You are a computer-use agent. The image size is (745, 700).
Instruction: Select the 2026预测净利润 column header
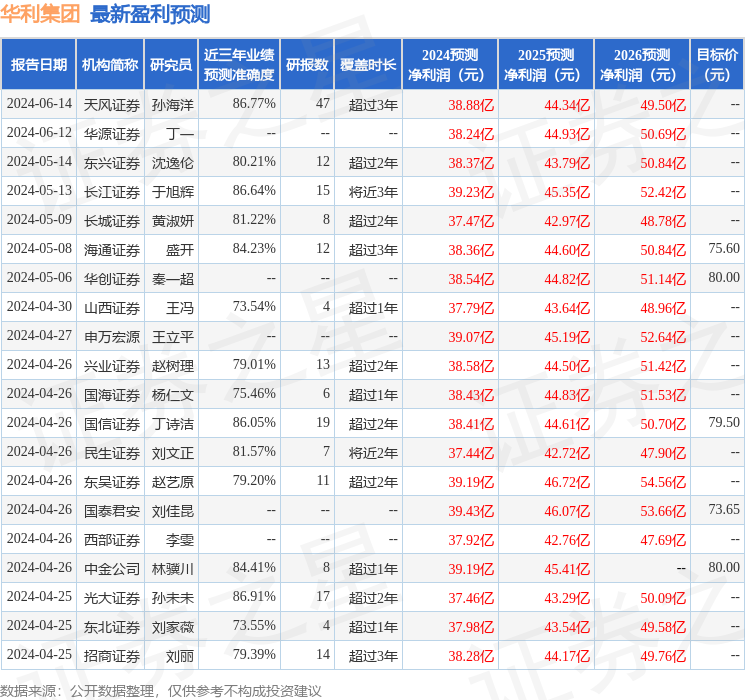coord(641,65)
